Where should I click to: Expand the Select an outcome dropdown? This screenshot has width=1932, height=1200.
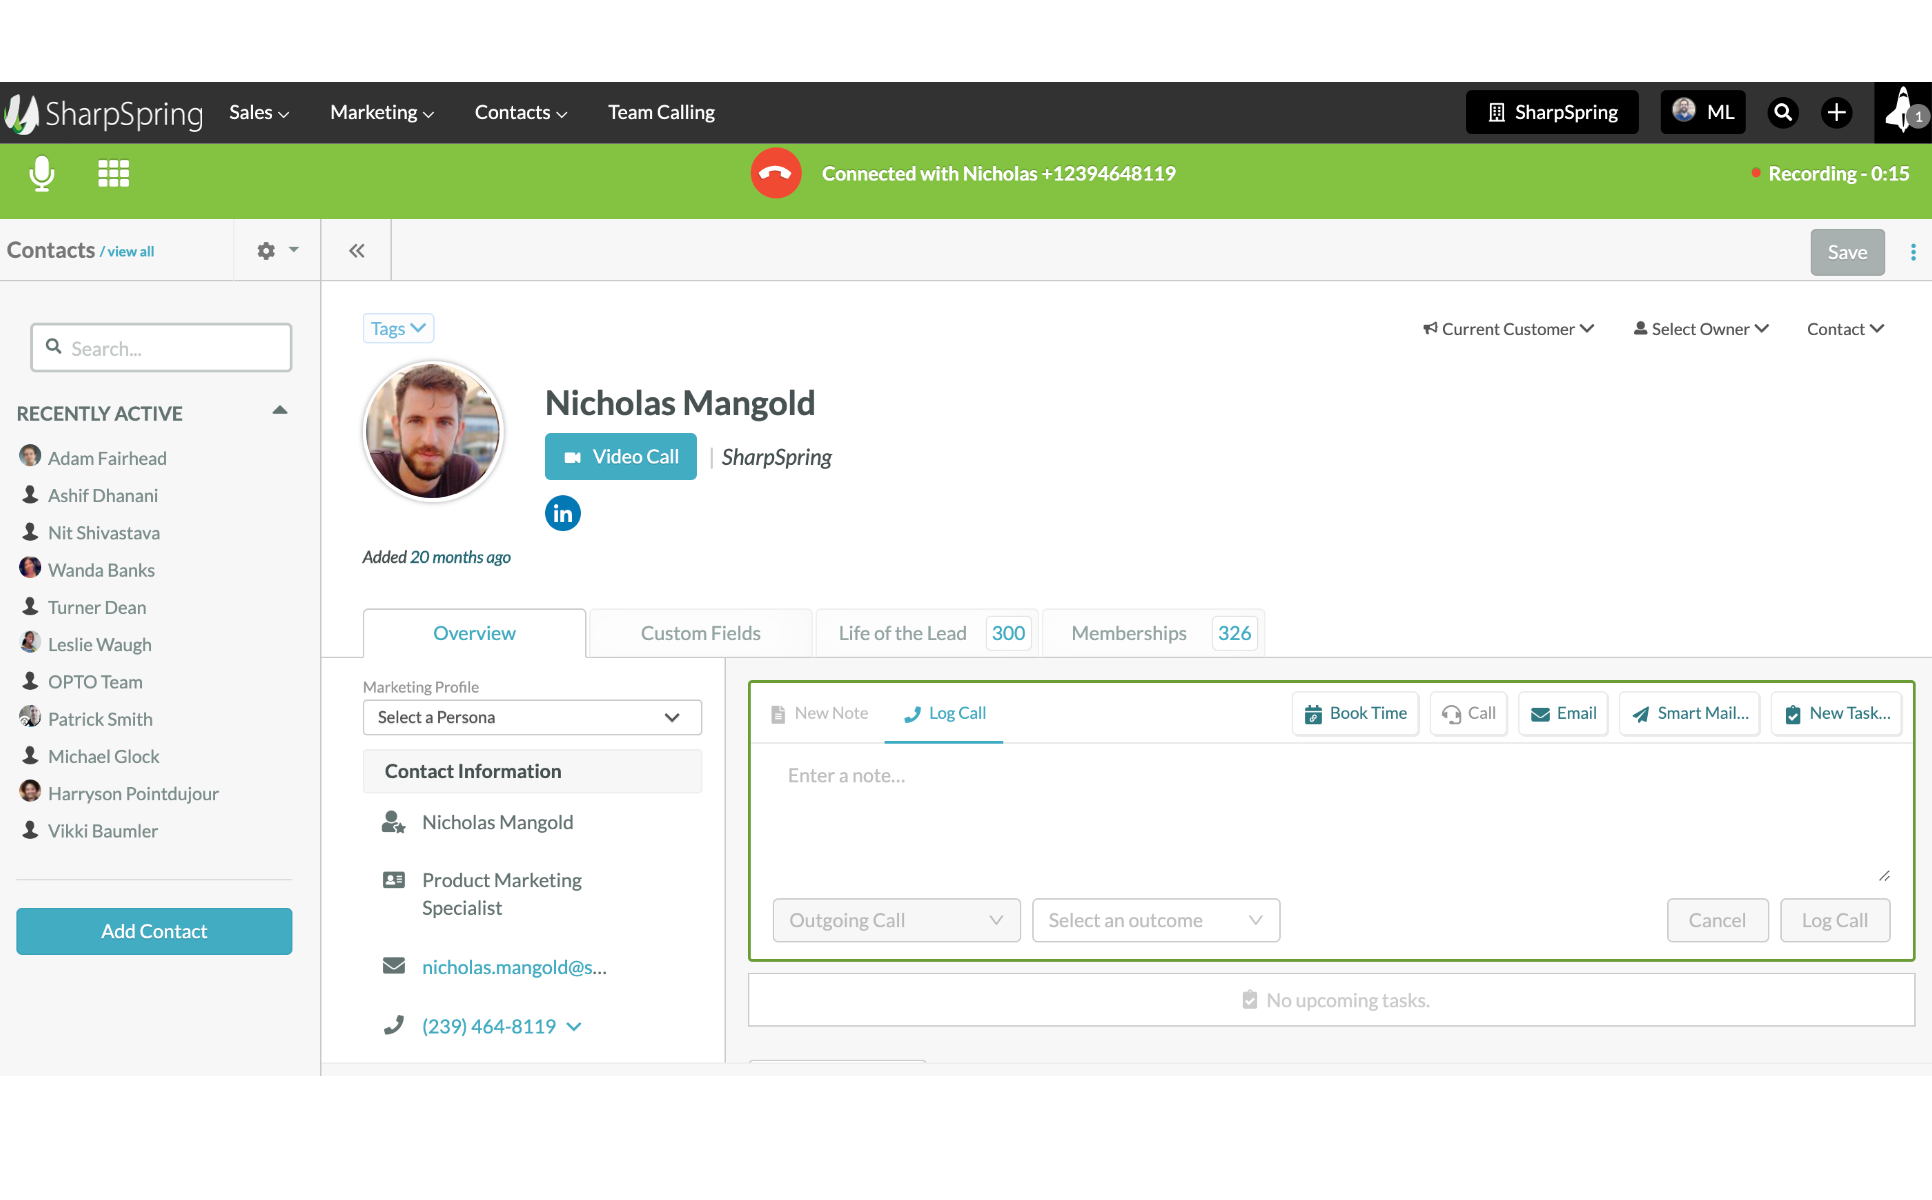click(x=1155, y=920)
